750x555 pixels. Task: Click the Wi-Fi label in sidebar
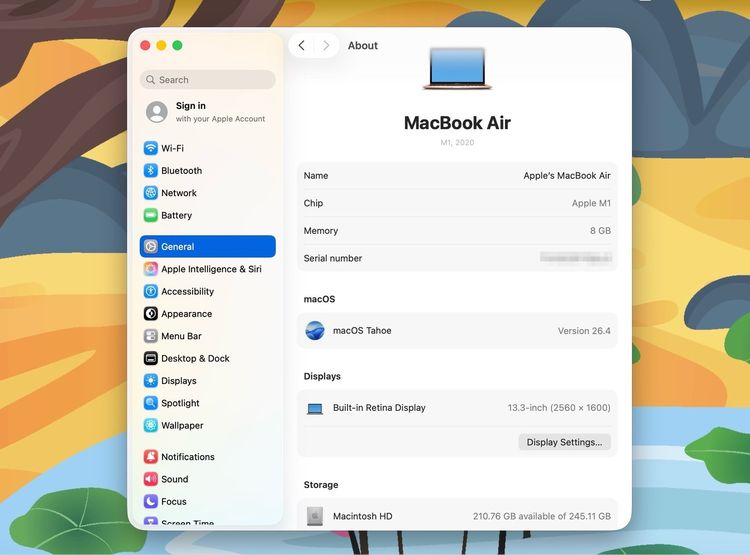click(173, 148)
